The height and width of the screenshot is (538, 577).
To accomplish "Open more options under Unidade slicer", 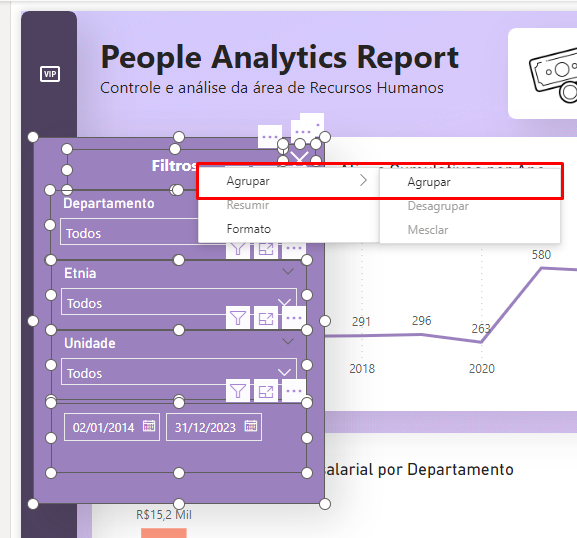I will [294, 390].
